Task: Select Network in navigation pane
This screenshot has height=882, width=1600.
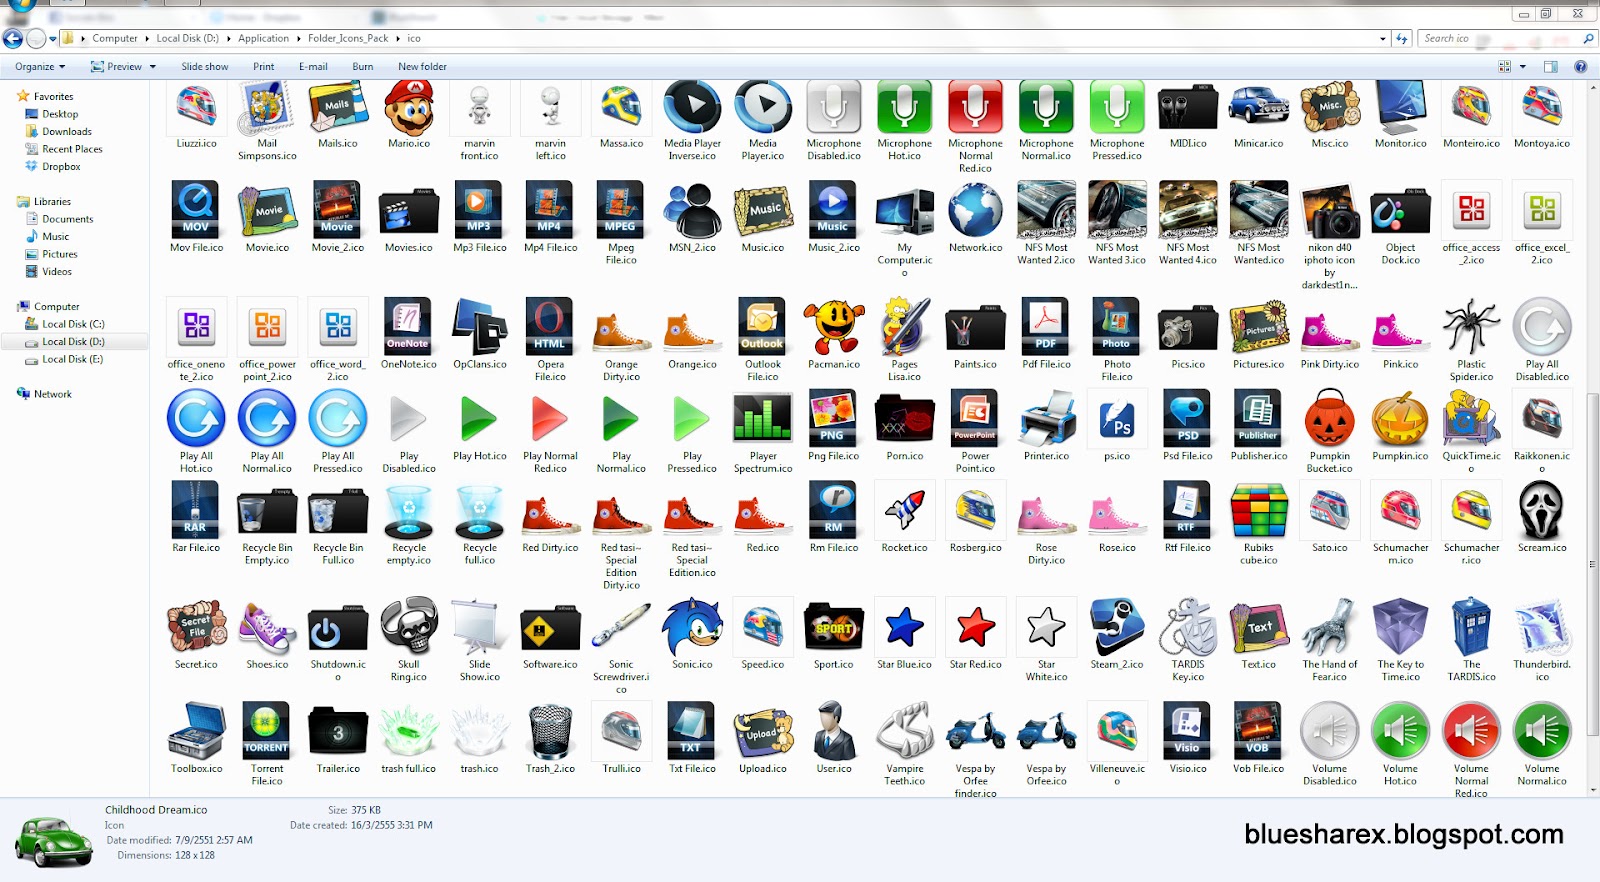Action: [x=52, y=394]
